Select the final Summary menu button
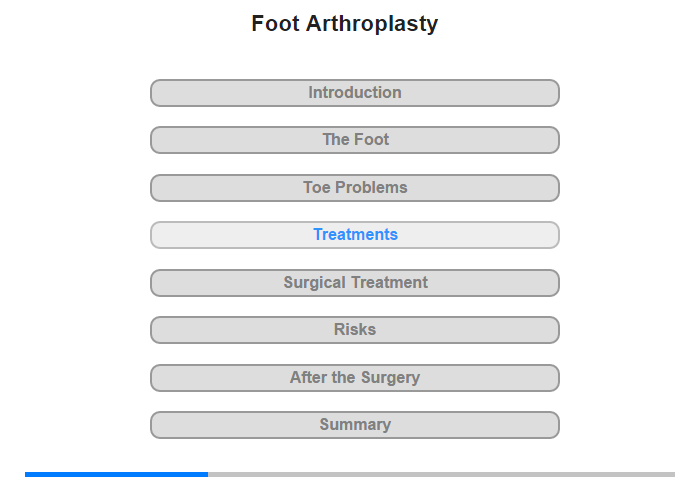The height and width of the screenshot is (480, 700). coord(355,425)
